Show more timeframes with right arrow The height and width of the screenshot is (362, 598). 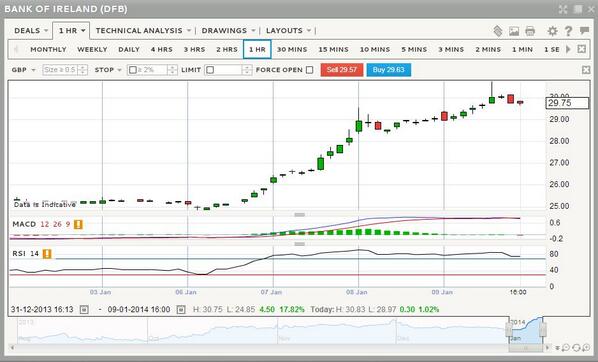point(568,49)
